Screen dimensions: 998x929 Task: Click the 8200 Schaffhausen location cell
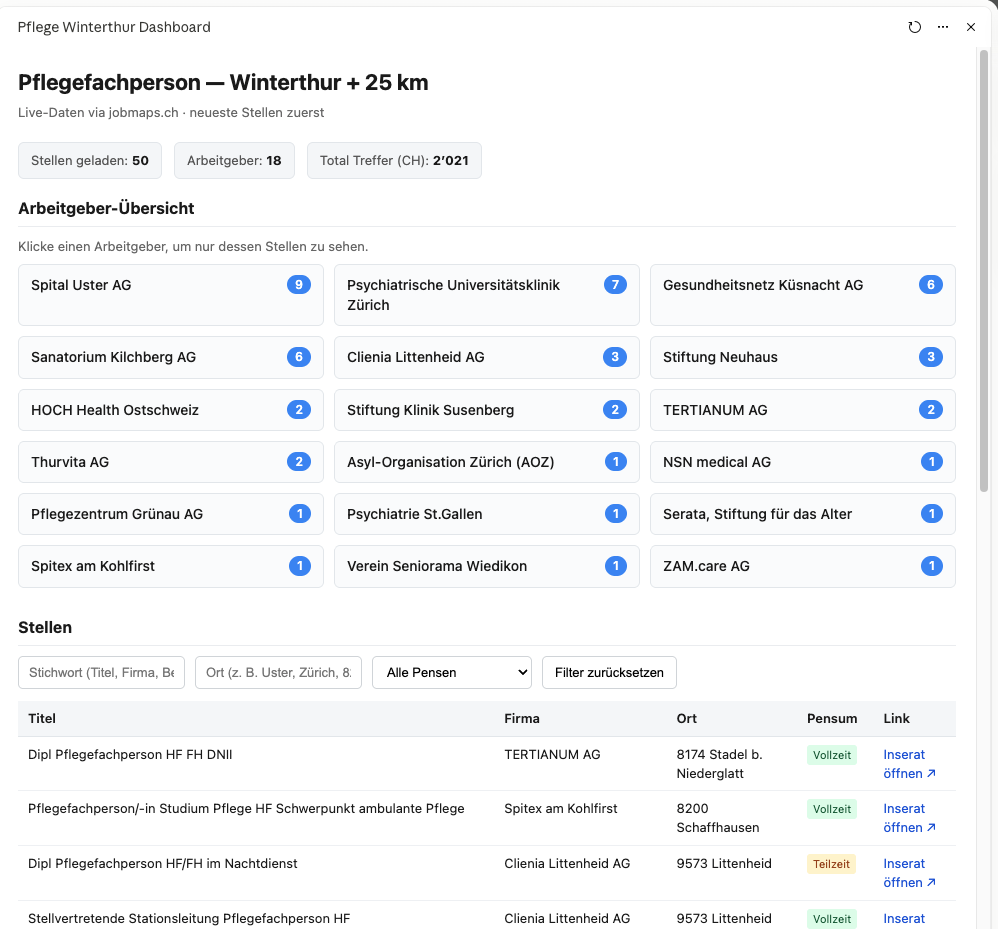[x=718, y=818]
